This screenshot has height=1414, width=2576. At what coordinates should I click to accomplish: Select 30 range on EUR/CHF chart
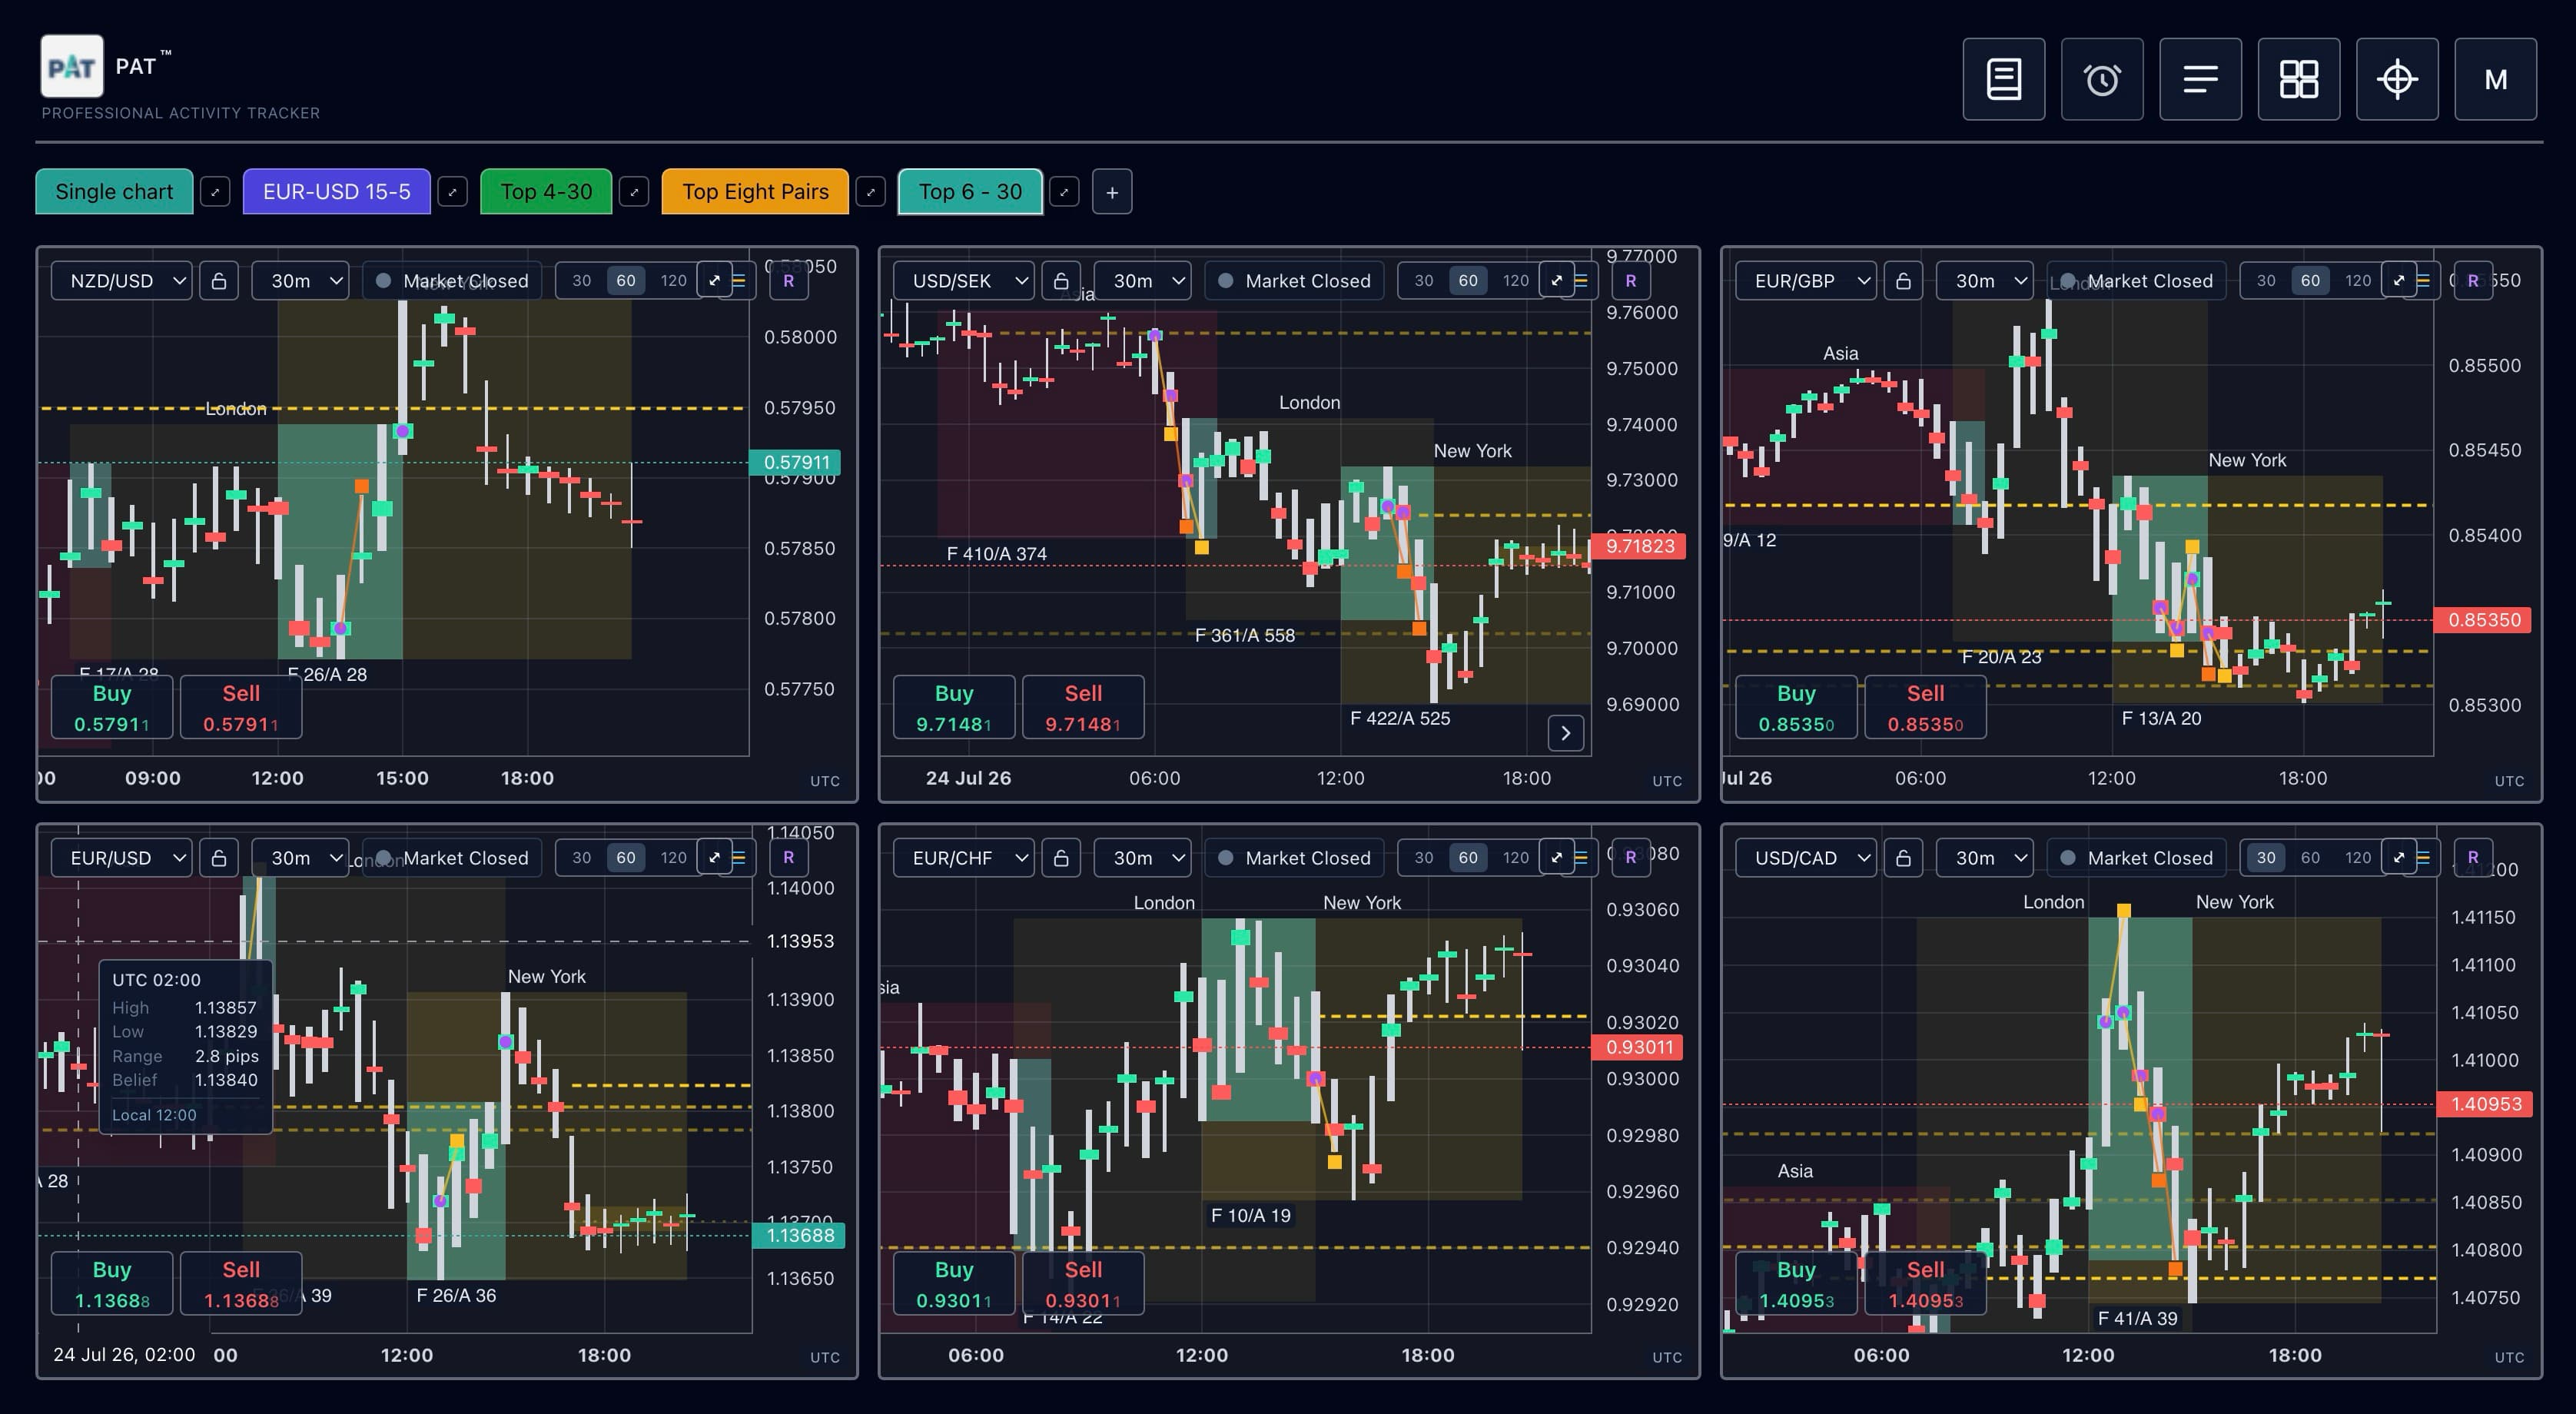(1424, 858)
